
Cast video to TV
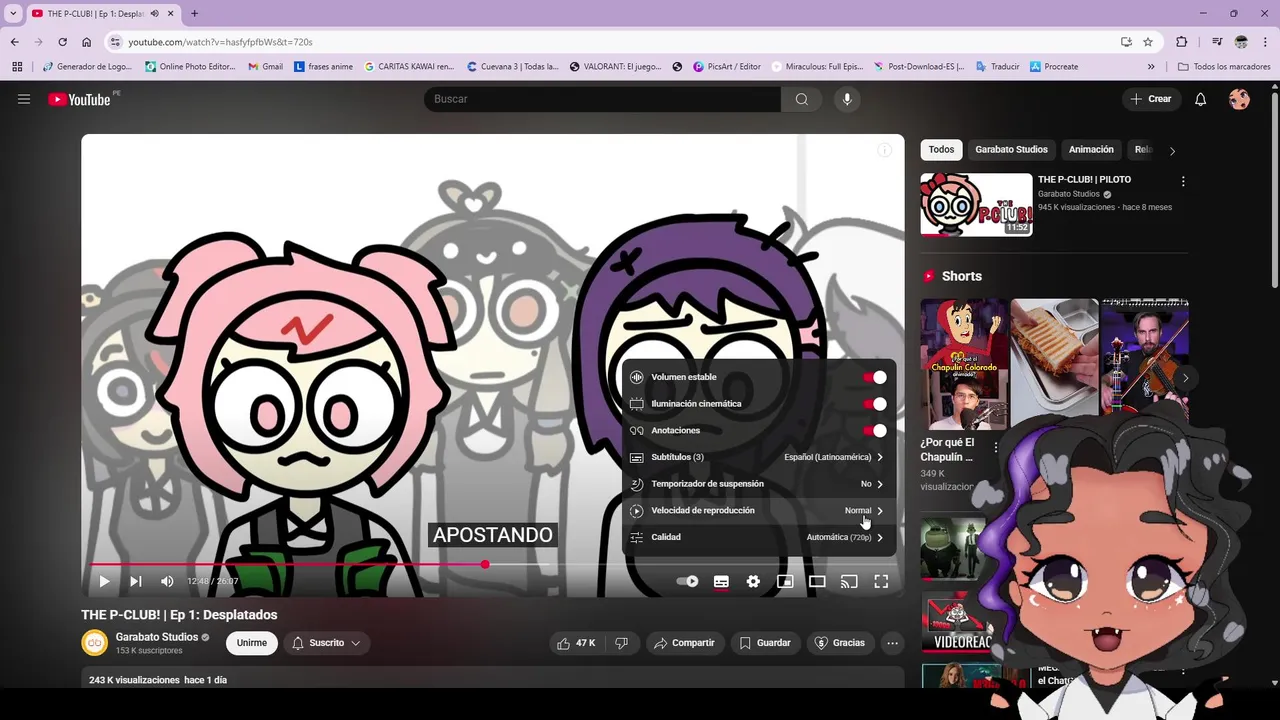click(x=849, y=581)
